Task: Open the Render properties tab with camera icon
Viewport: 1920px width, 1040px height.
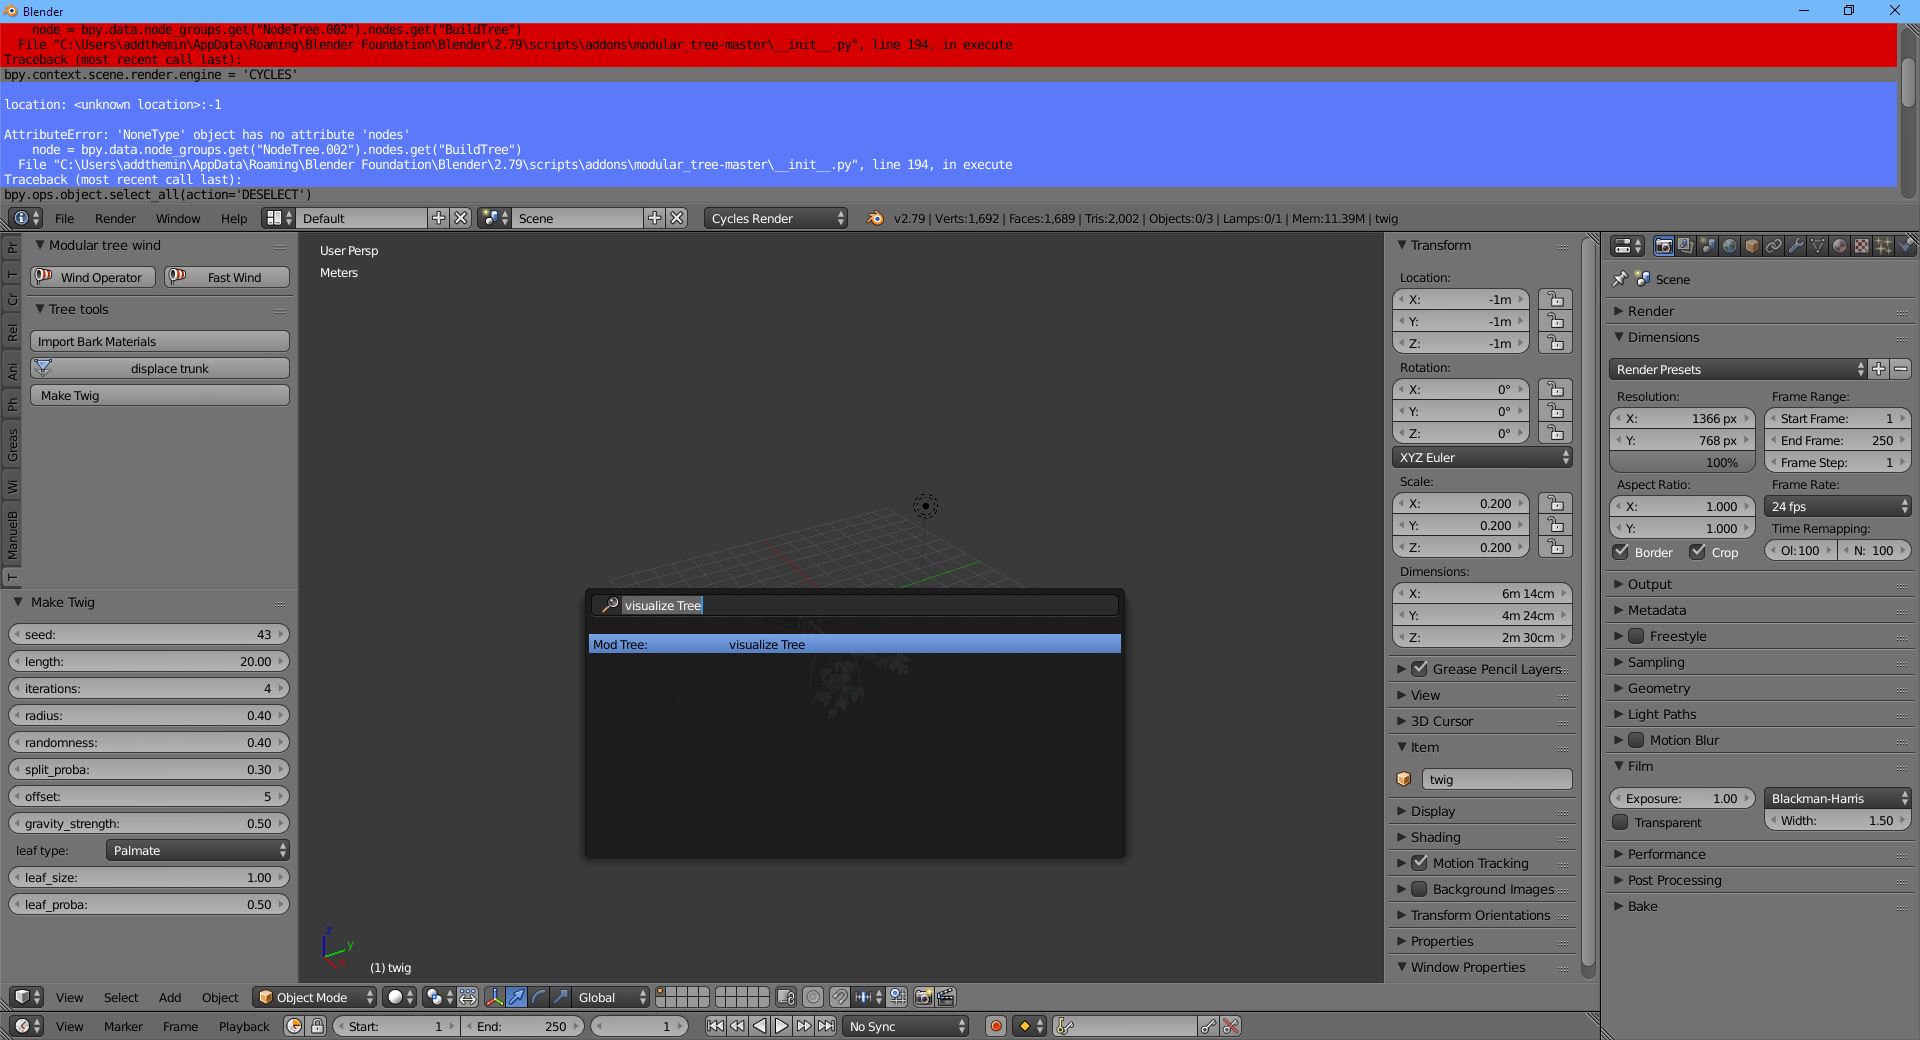Action: (x=1663, y=246)
